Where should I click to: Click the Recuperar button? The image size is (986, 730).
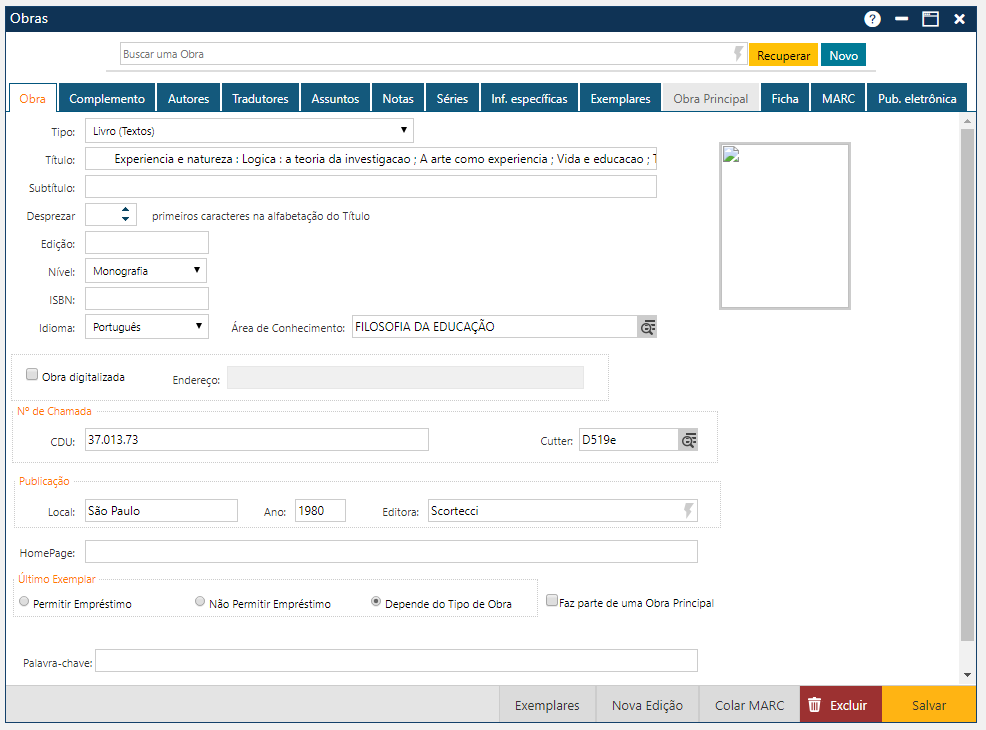pyautogui.click(x=783, y=55)
